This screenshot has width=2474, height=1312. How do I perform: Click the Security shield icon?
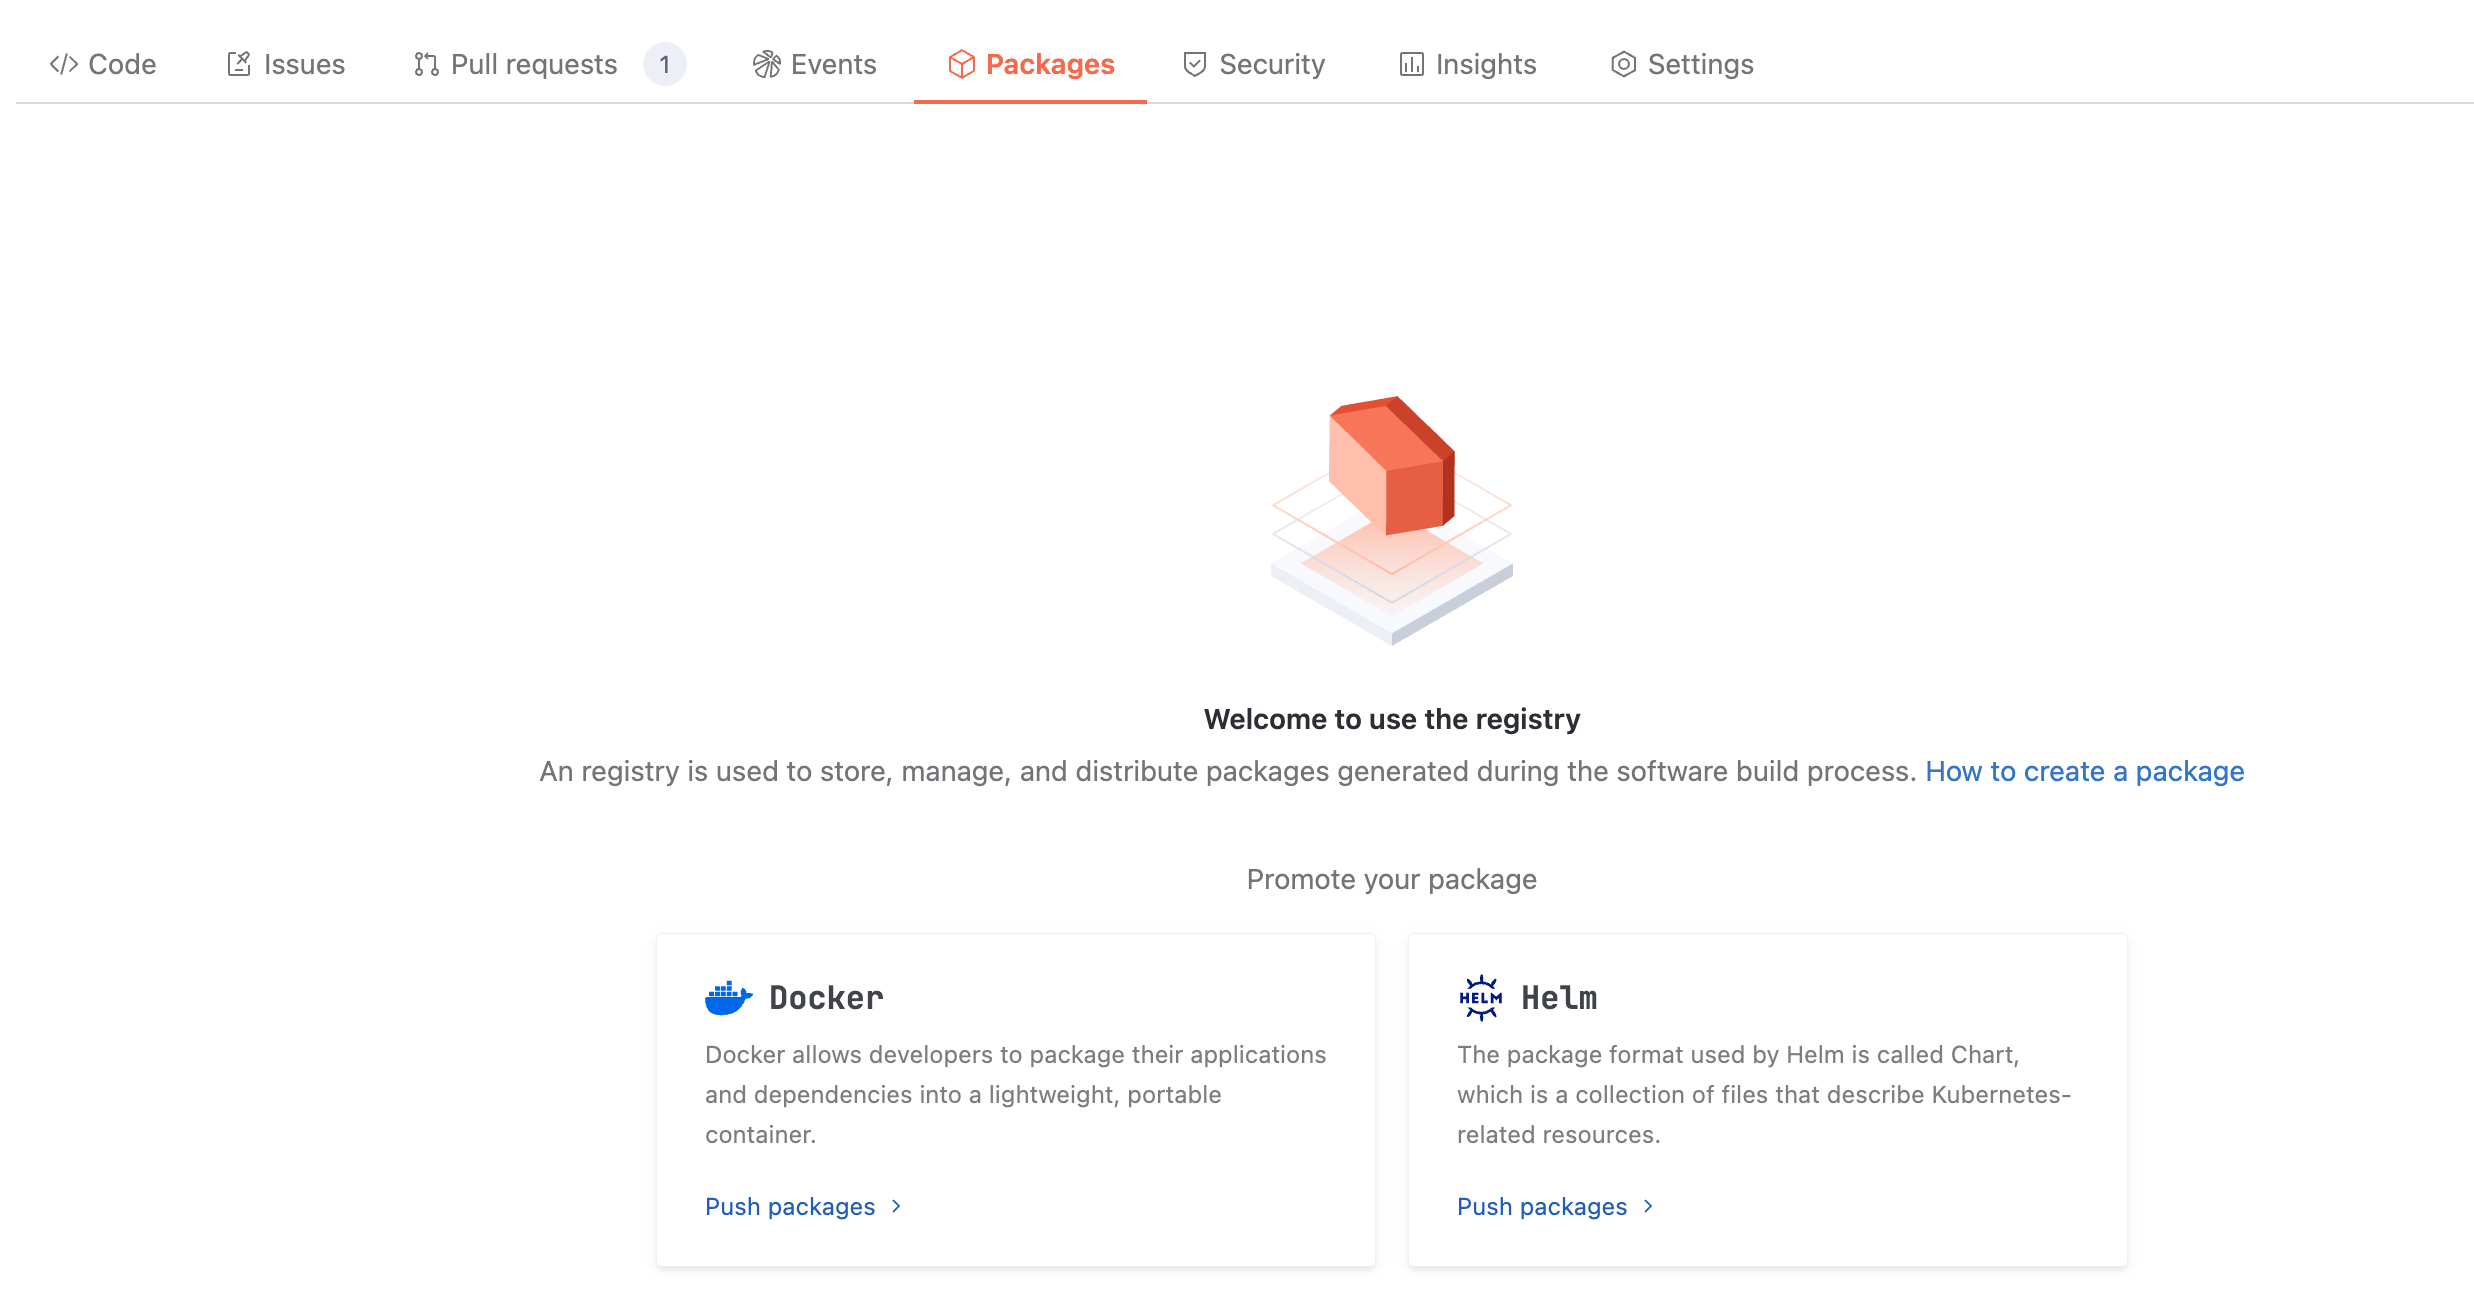pyautogui.click(x=1194, y=64)
